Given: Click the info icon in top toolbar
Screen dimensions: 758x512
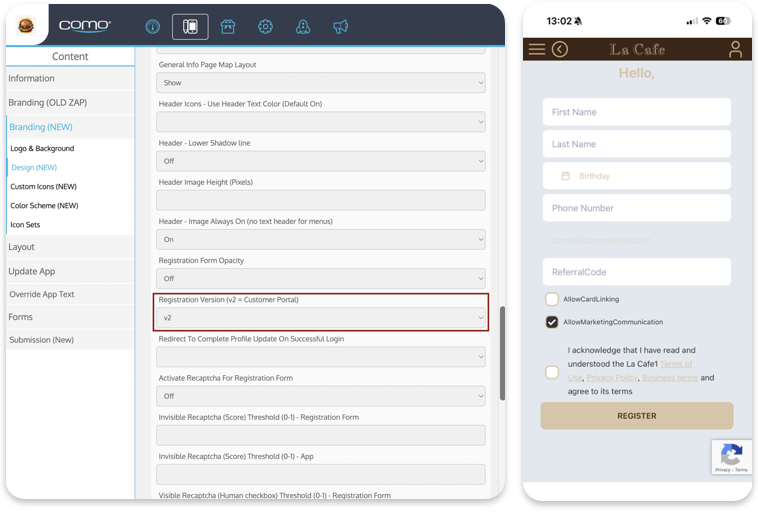Looking at the screenshot, I should tap(152, 26).
